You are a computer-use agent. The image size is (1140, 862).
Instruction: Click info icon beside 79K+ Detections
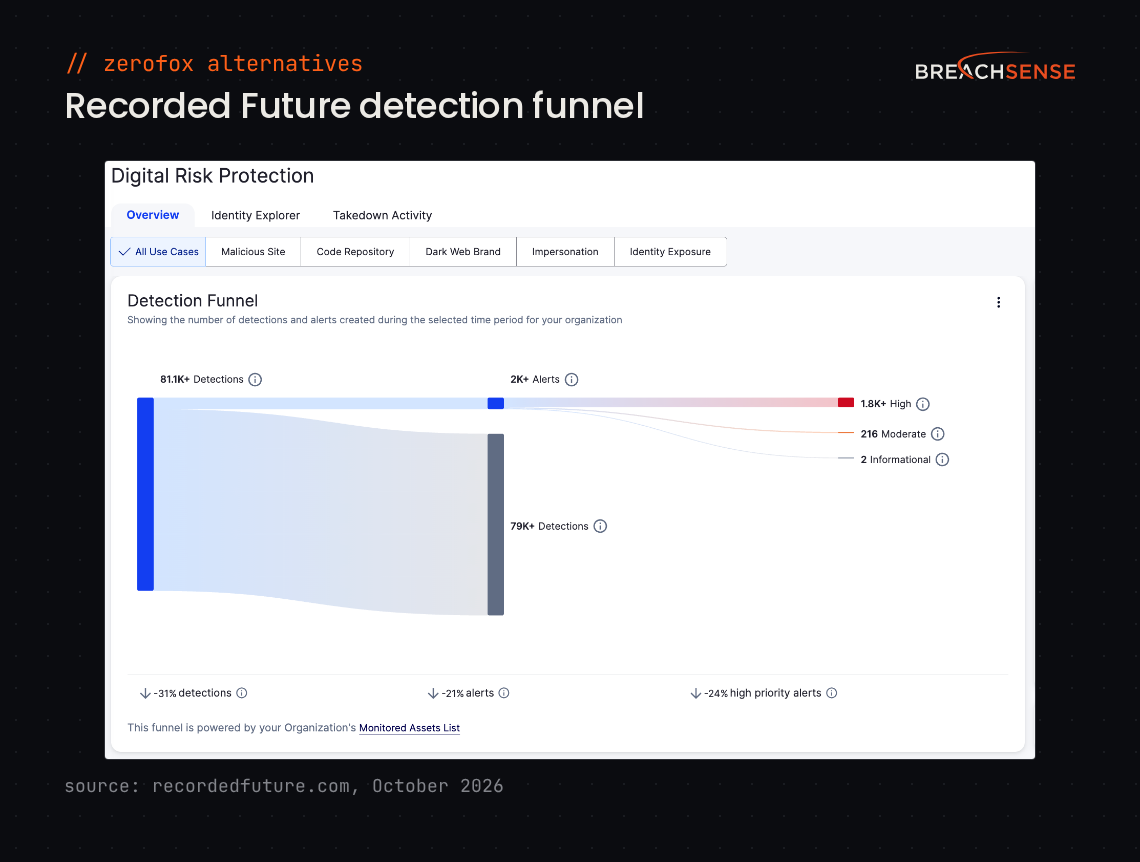pos(600,526)
